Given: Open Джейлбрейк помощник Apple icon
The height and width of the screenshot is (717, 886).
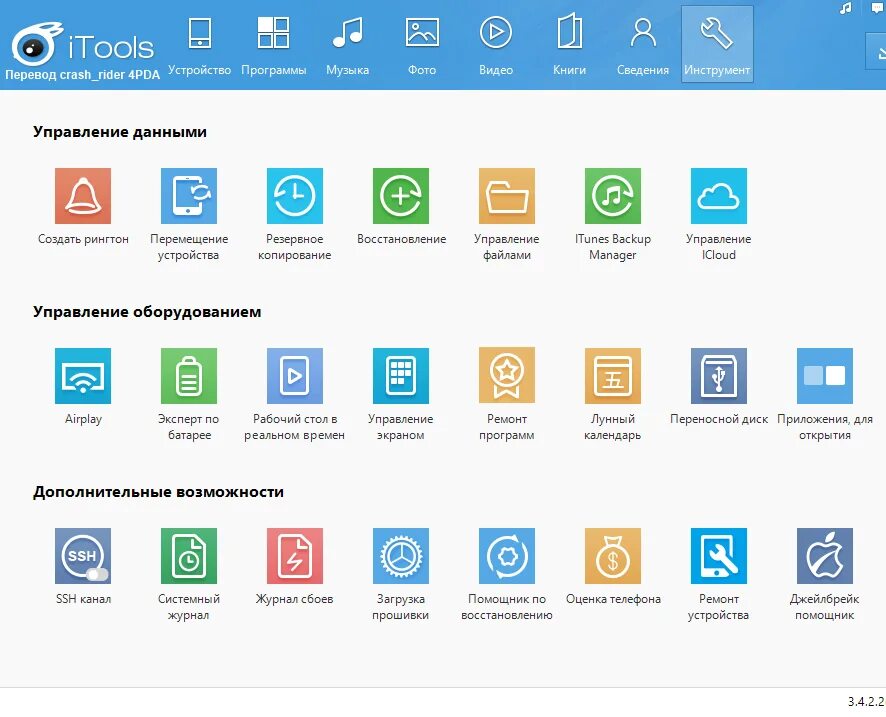Looking at the screenshot, I should (x=824, y=556).
